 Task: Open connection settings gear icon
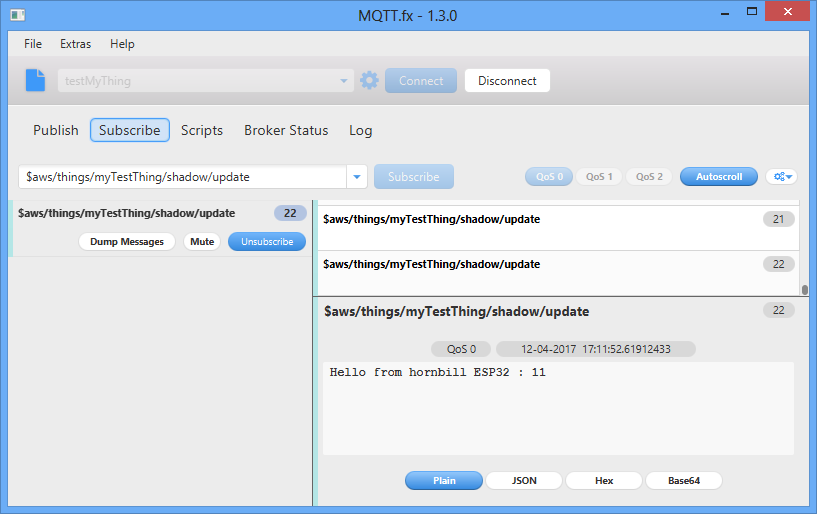[x=370, y=80]
